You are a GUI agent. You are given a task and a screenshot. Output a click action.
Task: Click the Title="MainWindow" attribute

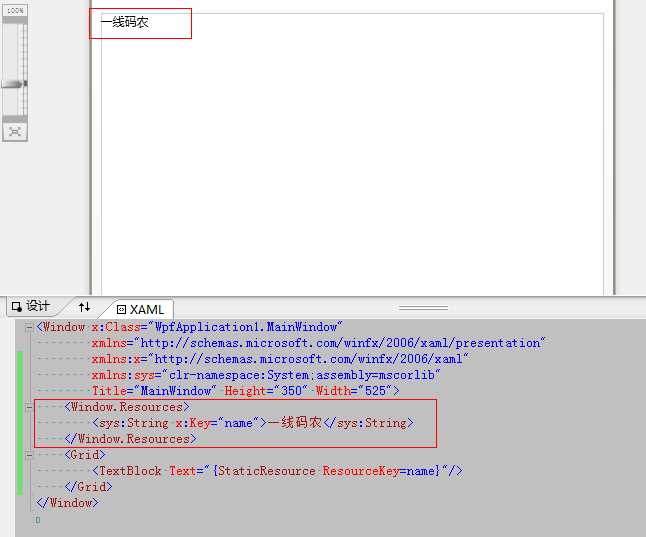154,391
